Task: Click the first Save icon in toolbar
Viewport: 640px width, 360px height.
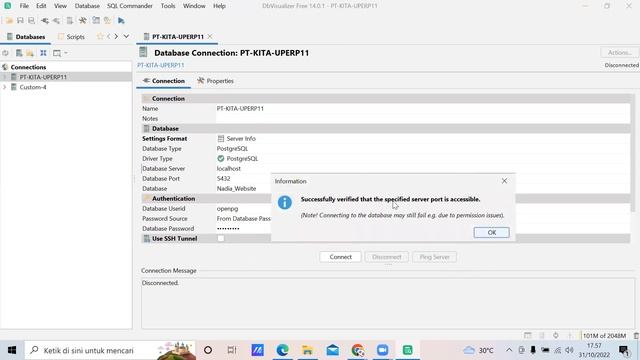Action: (20, 20)
